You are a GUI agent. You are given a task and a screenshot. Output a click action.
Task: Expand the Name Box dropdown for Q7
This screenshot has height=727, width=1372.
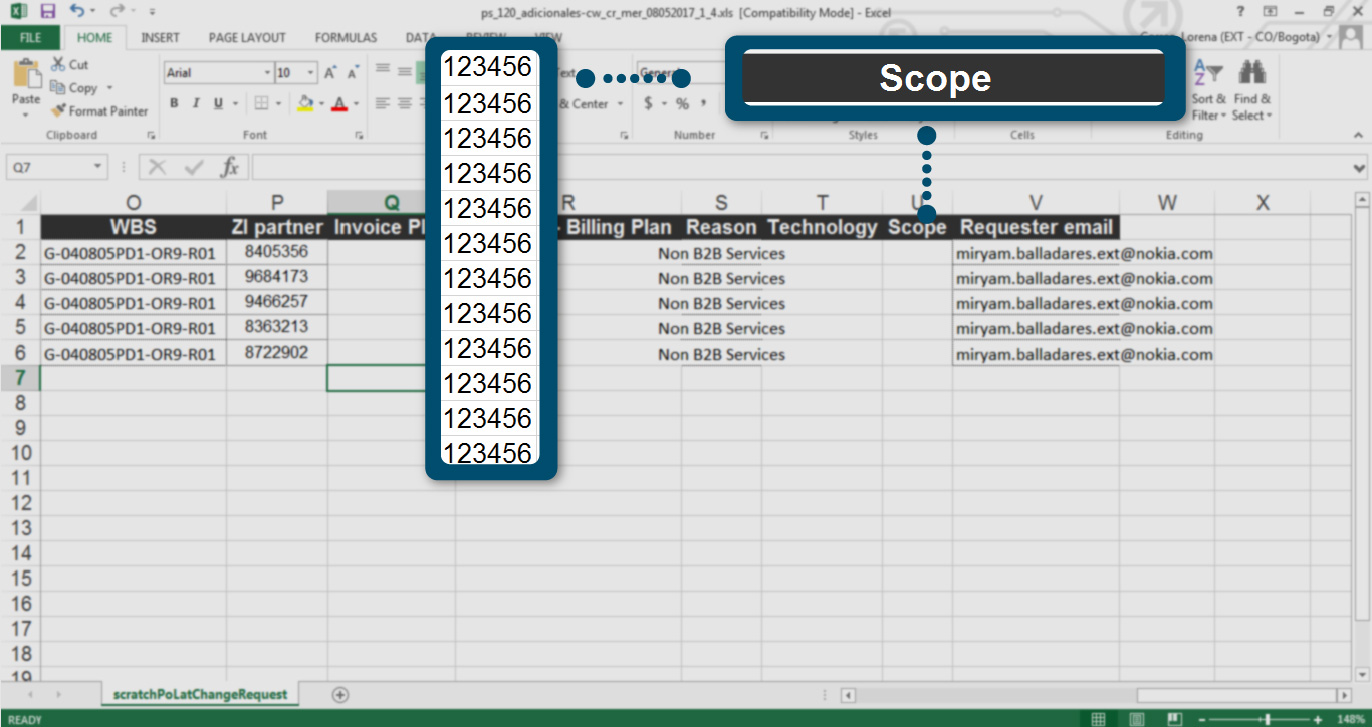tap(97, 168)
